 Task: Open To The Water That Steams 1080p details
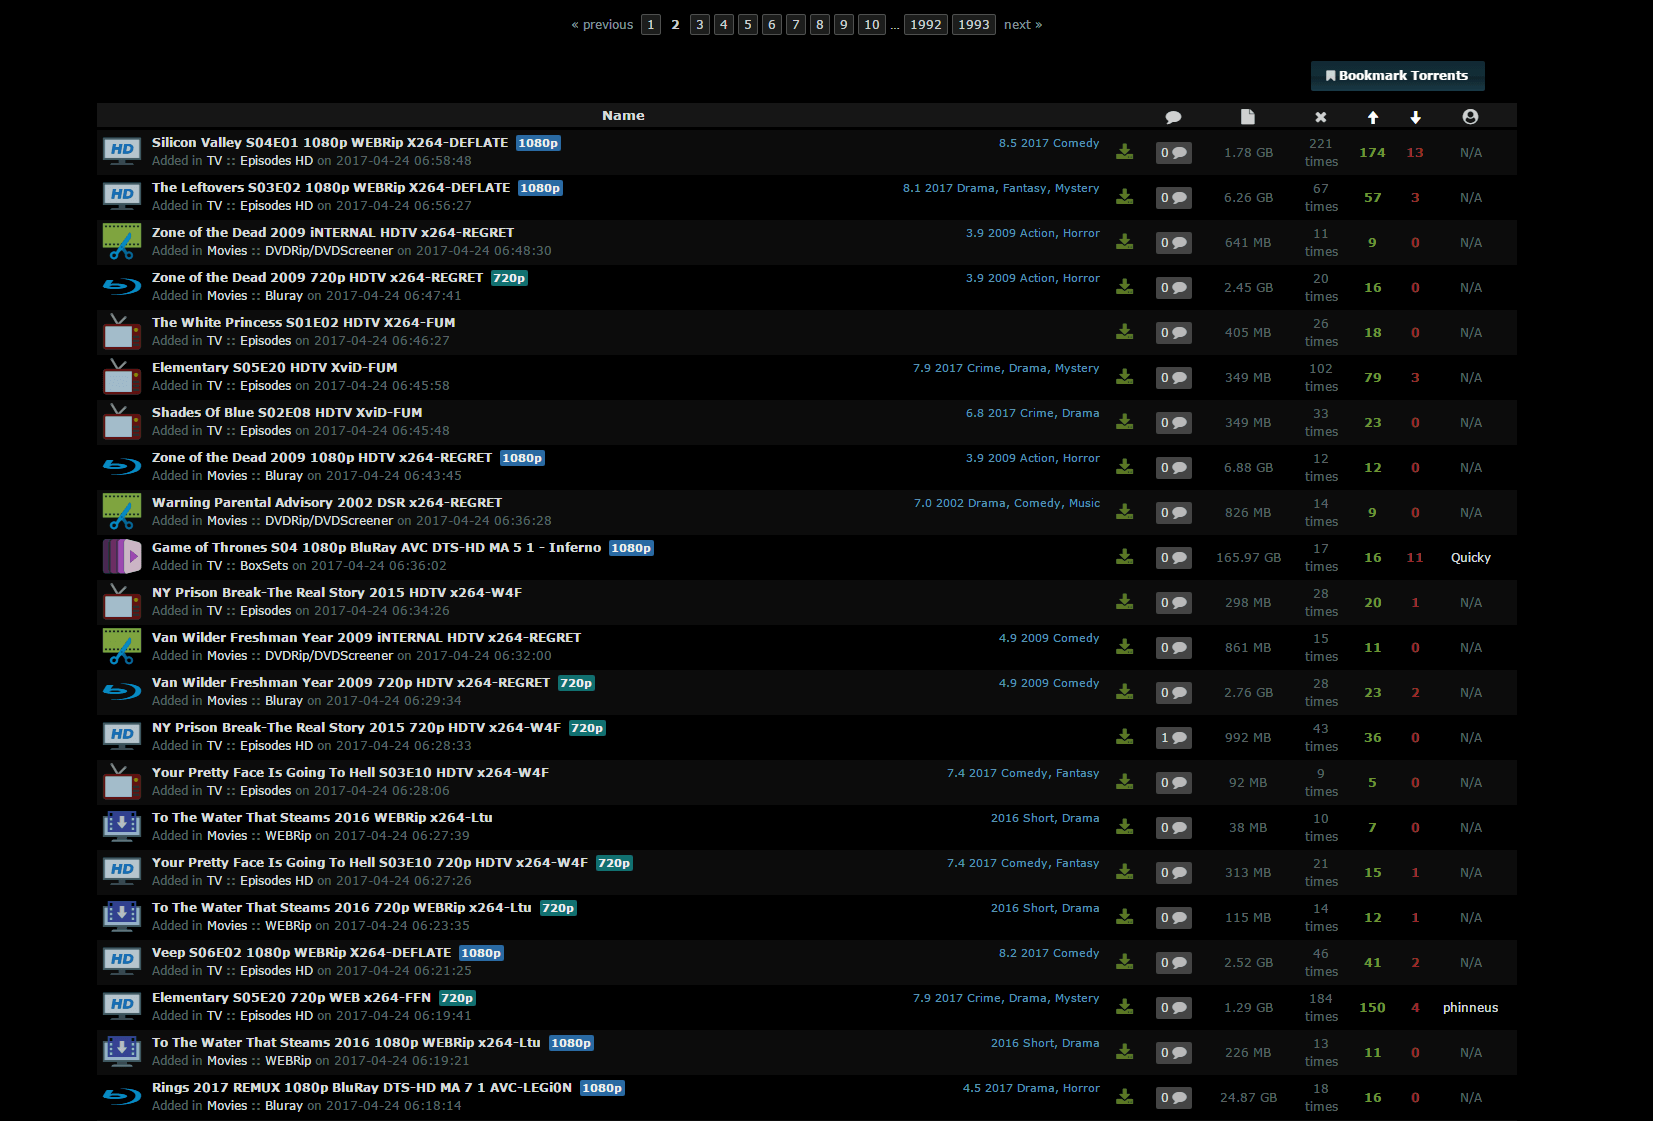click(346, 1043)
